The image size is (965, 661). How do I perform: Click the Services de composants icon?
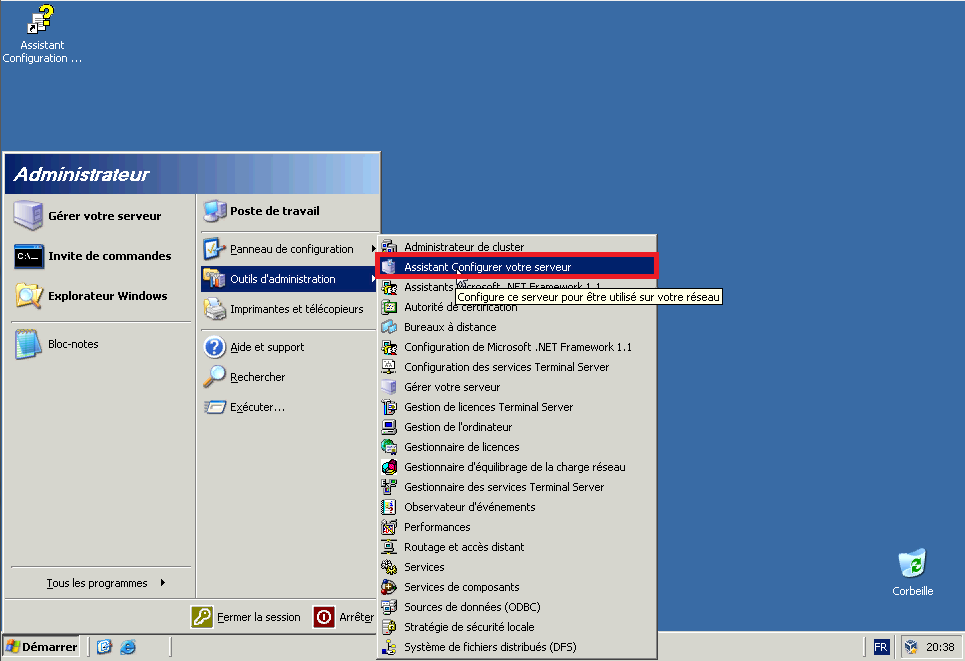tap(389, 587)
